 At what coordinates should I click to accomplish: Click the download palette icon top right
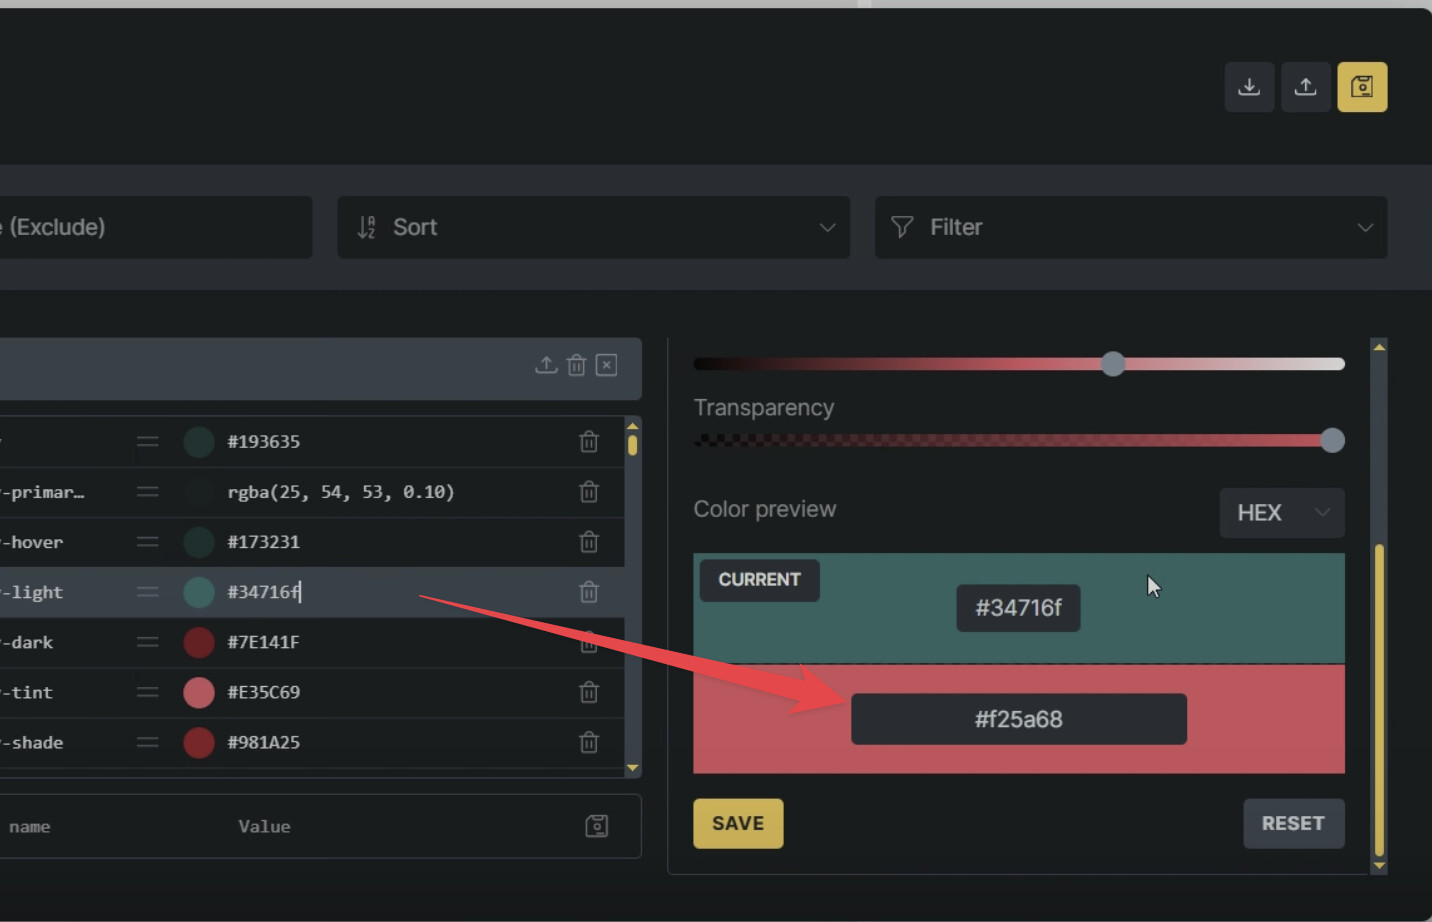[x=1249, y=86]
